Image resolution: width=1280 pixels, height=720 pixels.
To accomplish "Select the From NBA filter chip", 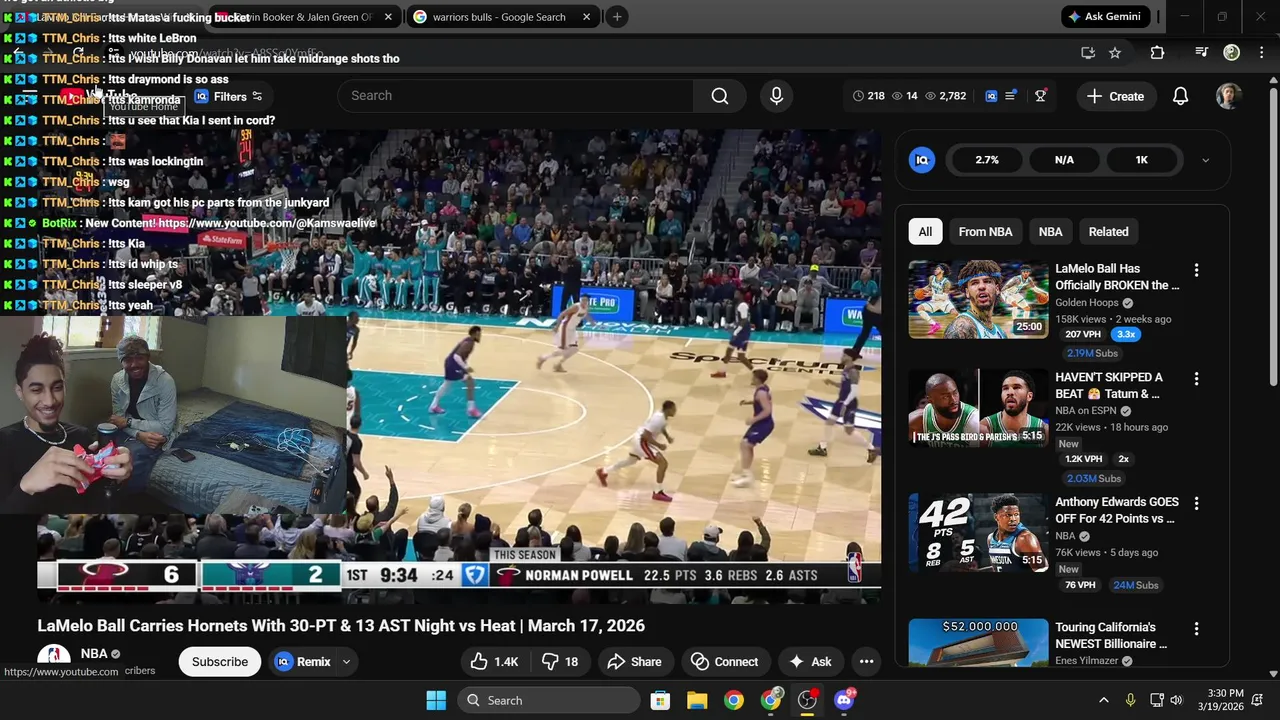I will point(985,232).
